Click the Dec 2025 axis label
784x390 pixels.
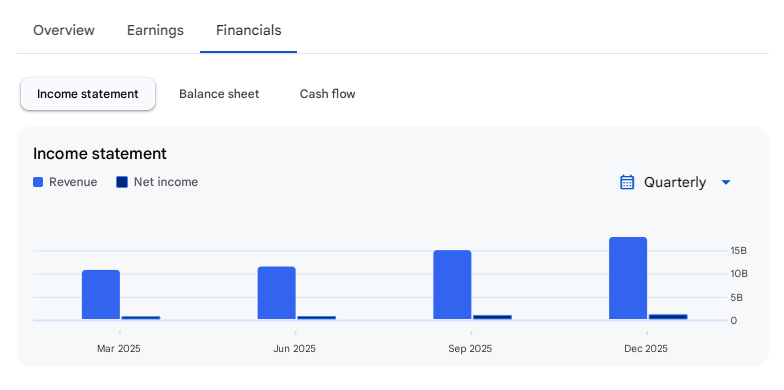tap(646, 349)
